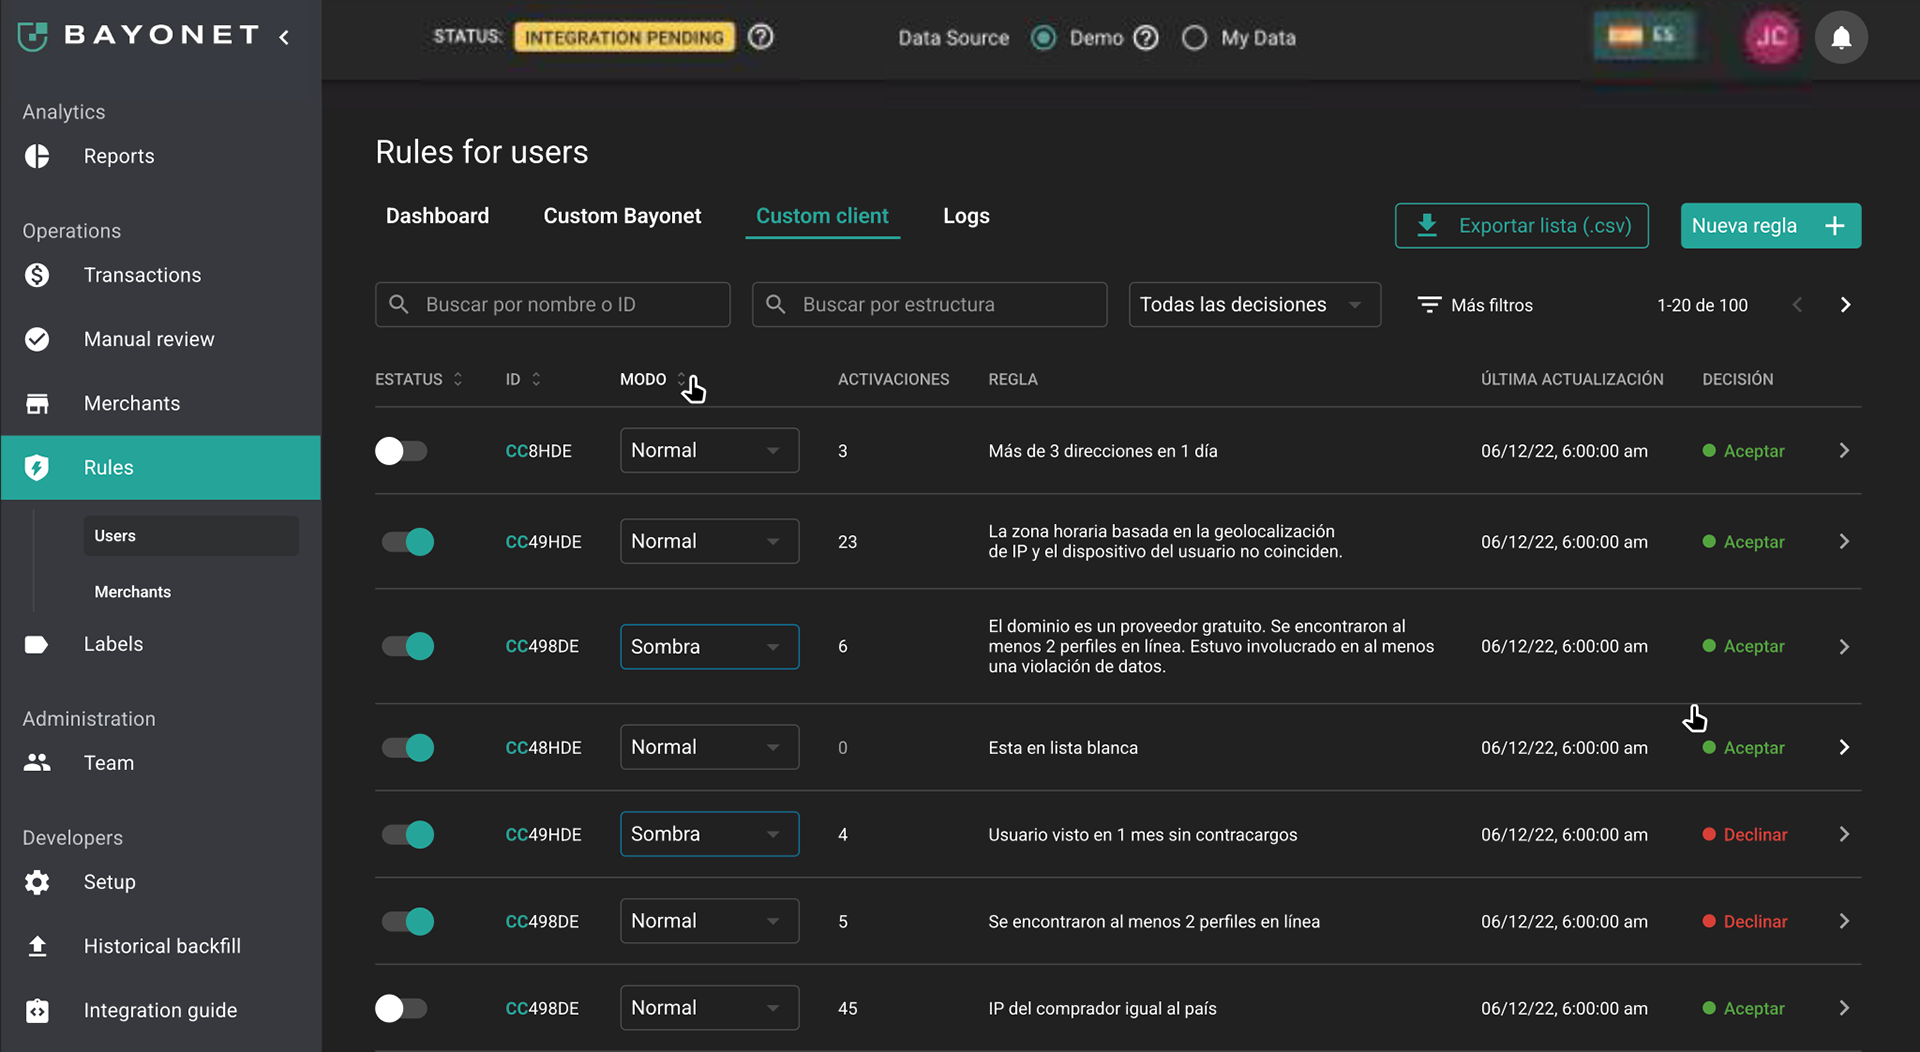
Task: Focus the Buscar por nombre o ID field
Action: coord(552,305)
